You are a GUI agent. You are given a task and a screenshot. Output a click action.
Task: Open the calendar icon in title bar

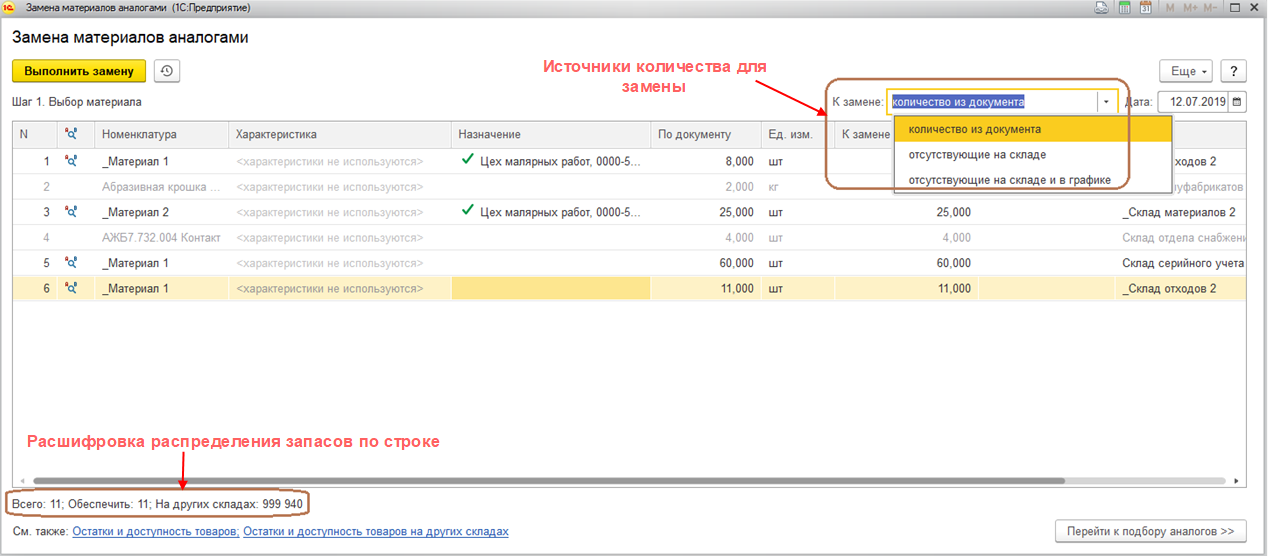[1145, 8]
